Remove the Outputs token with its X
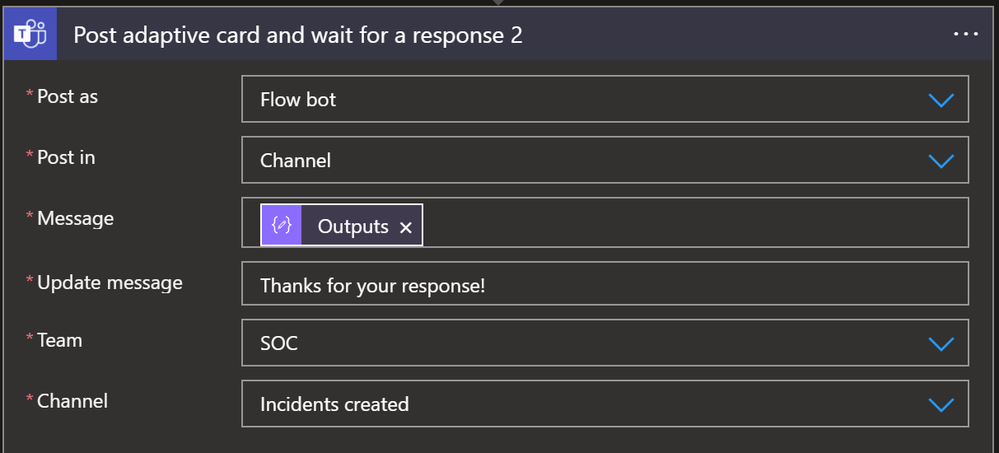Viewport: 999px width, 453px height. pyautogui.click(x=406, y=227)
